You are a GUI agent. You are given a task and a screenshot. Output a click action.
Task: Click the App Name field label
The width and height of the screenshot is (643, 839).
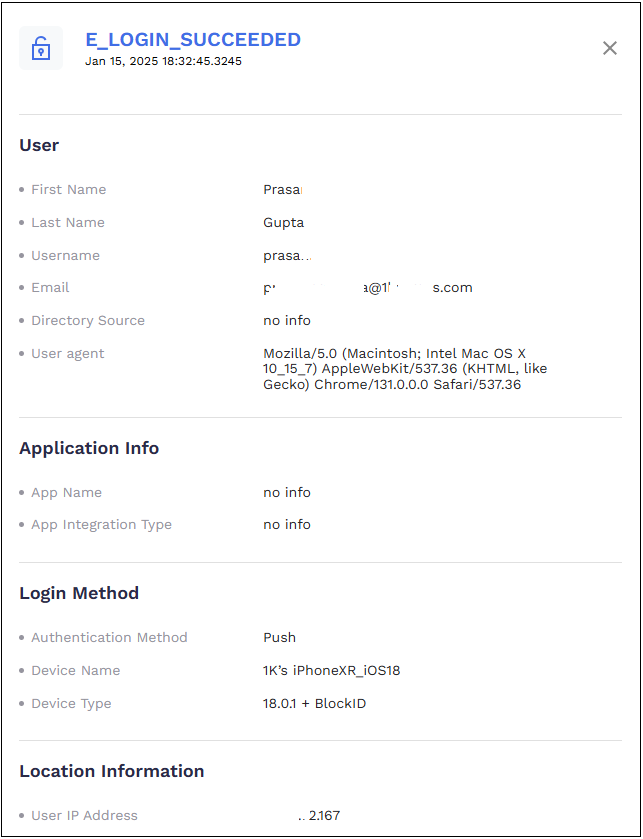click(x=66, y=492)
